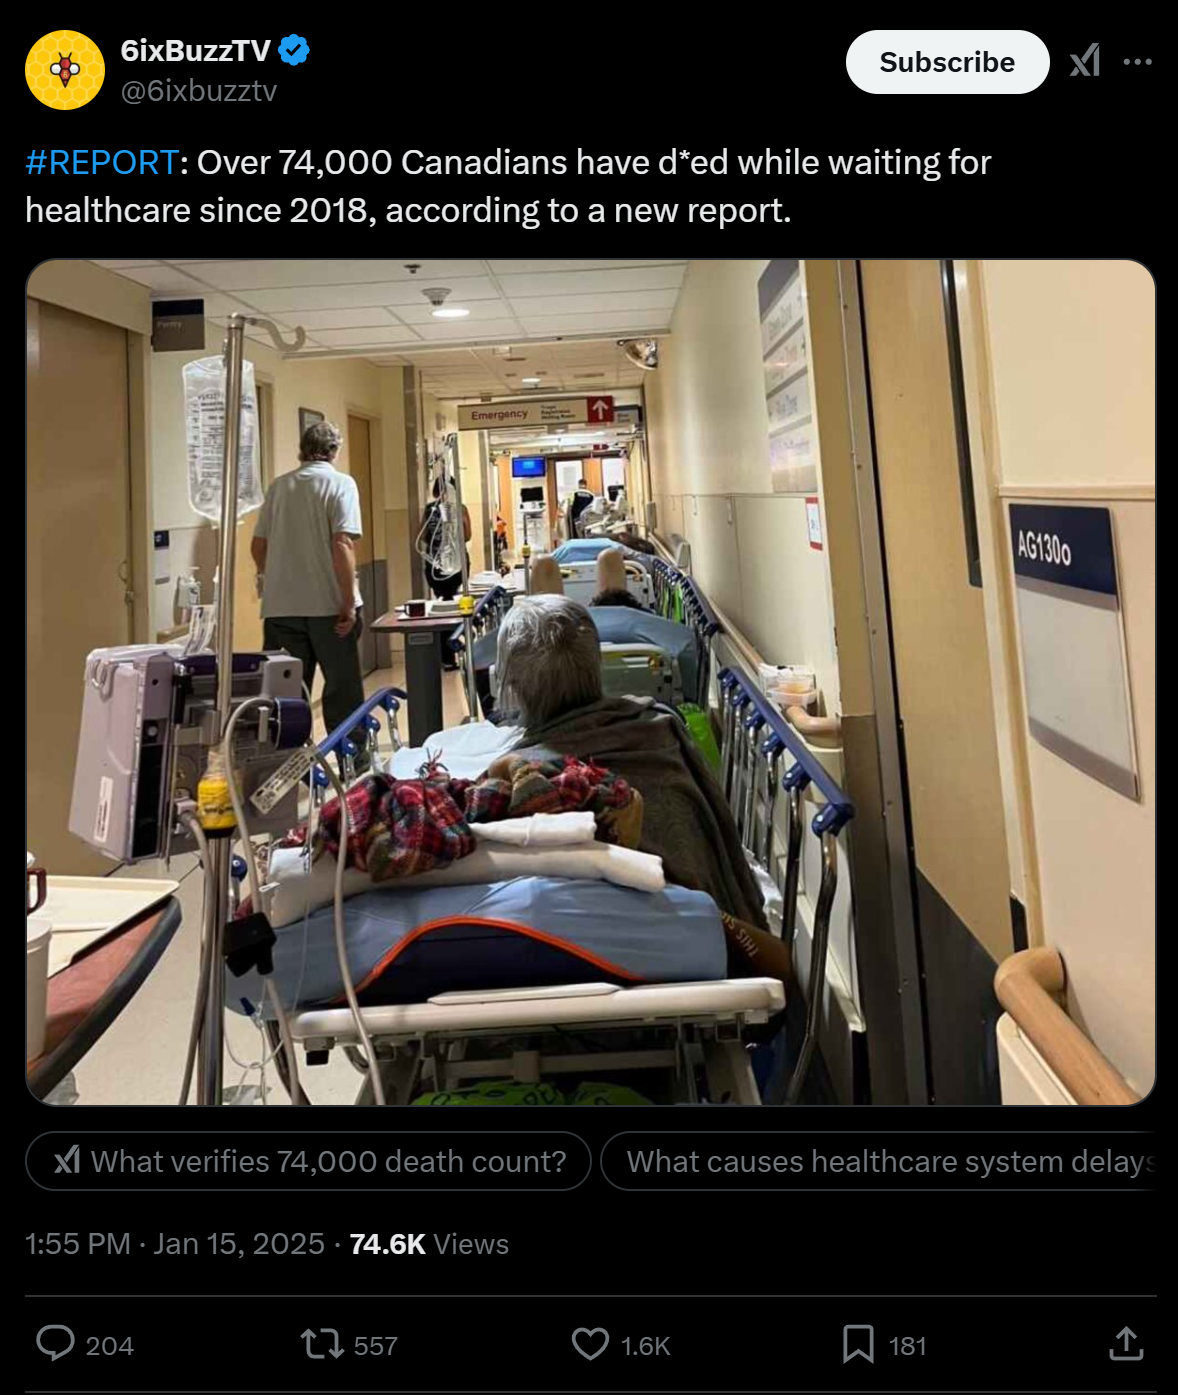
Task: Open the share post icon
Action: click(1126, 1344)
